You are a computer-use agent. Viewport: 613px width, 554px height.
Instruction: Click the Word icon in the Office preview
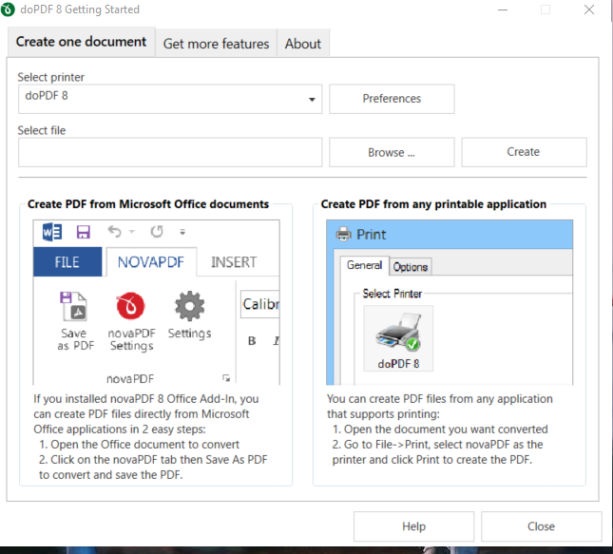point(52,232)
